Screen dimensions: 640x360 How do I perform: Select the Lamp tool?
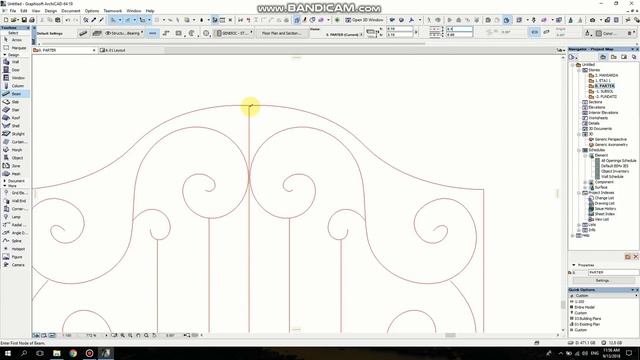[x=15, y=217]
